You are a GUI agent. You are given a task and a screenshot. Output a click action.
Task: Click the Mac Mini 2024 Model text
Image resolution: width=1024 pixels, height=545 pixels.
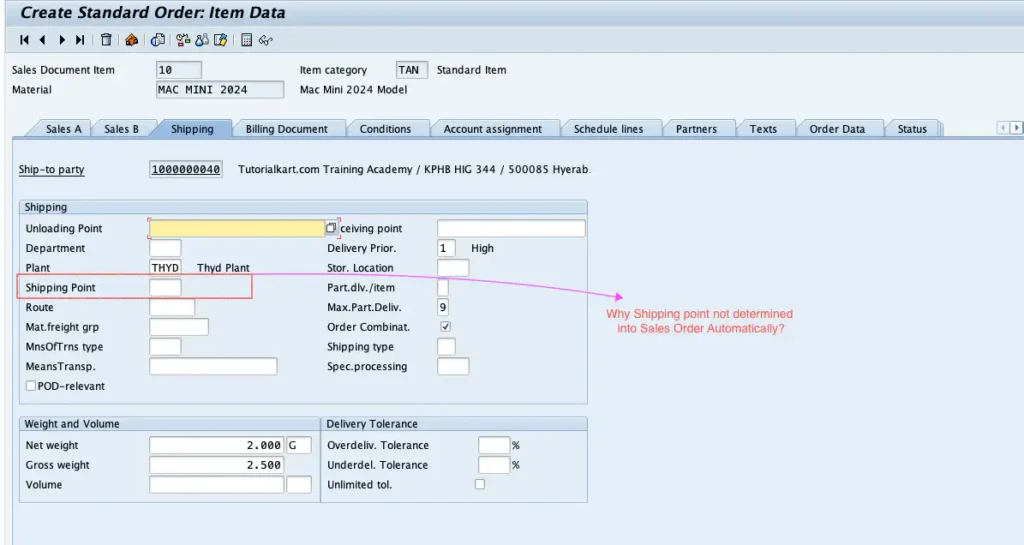coord(353,89)
